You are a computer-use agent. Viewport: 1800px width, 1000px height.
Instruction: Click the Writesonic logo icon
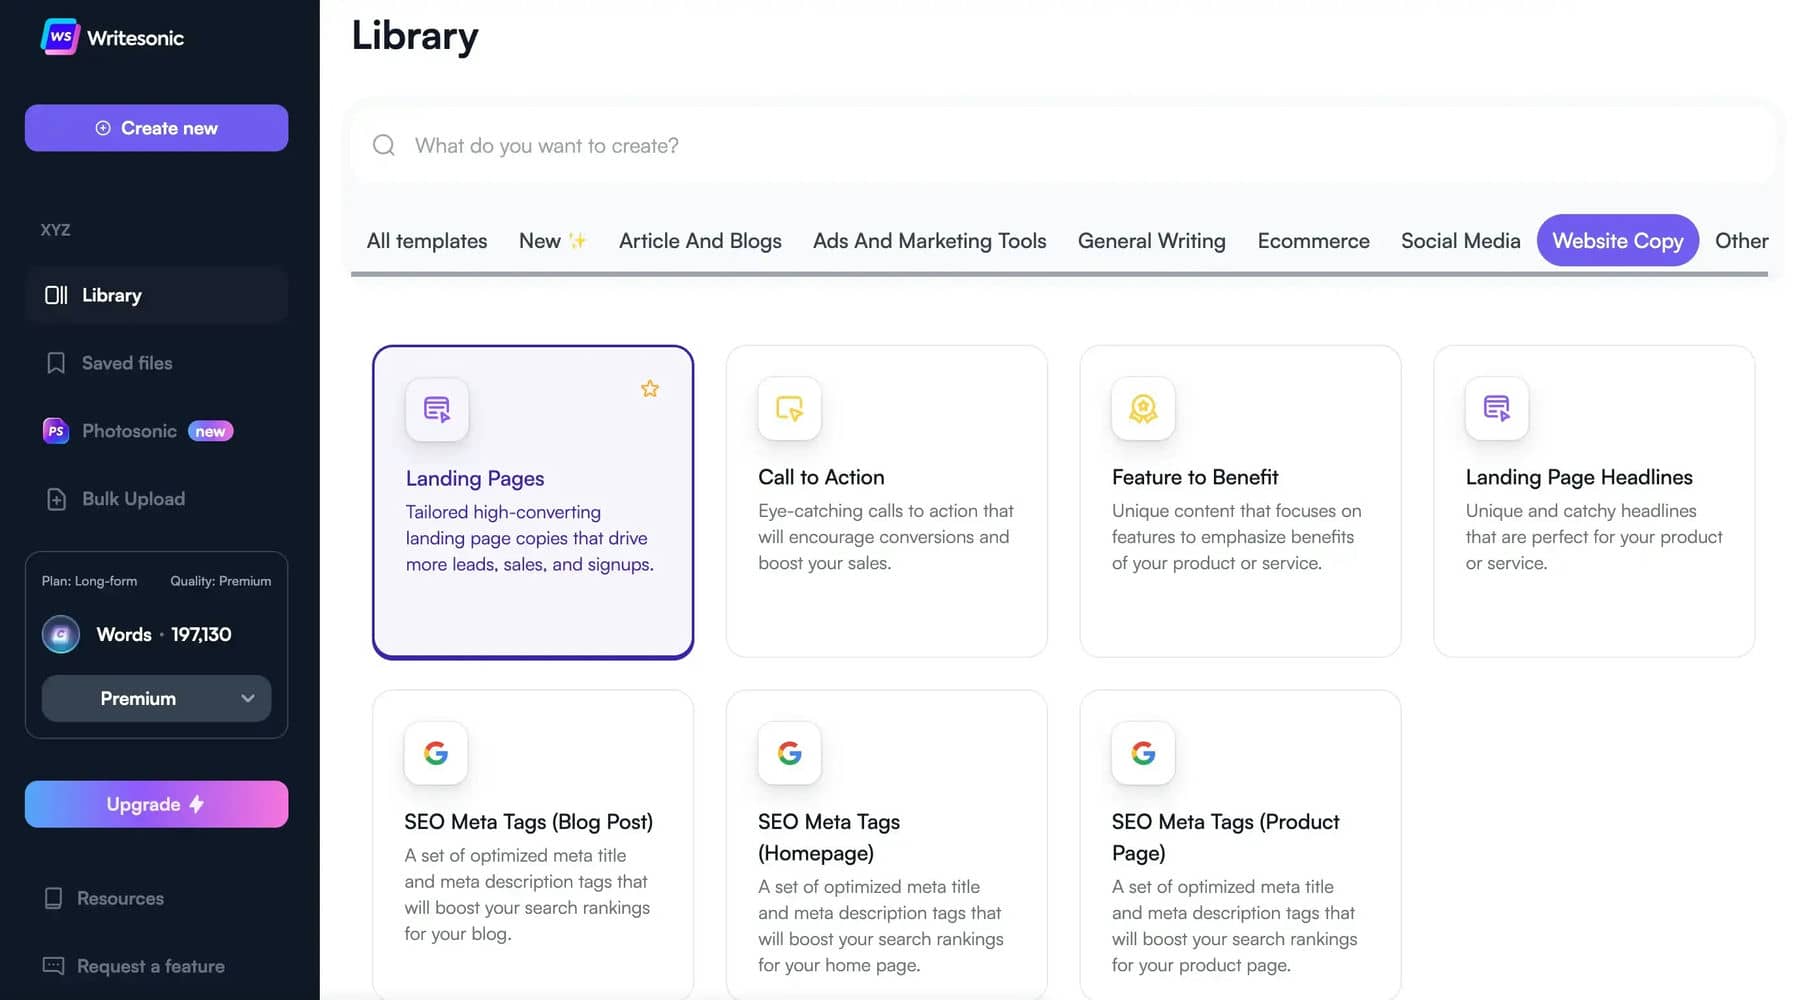coord(59,37)
